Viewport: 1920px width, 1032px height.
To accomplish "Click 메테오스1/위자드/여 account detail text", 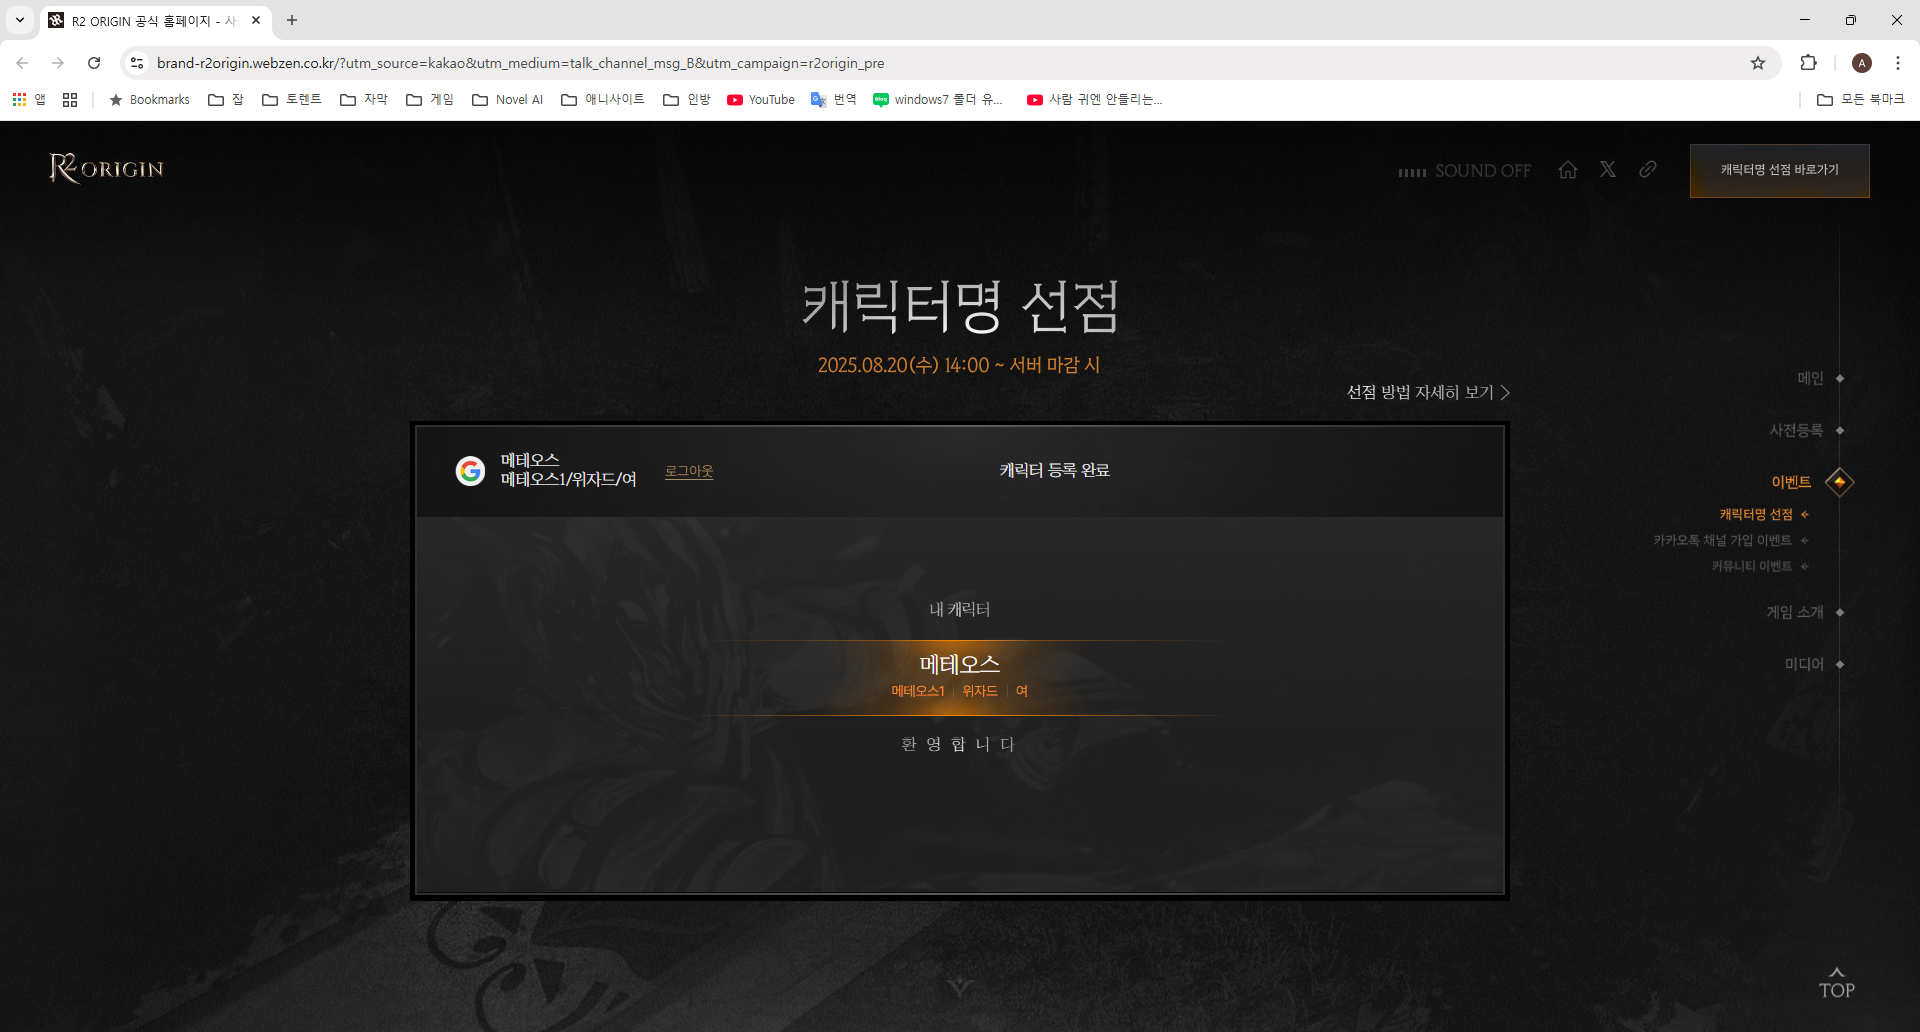I will pos(569,480).
